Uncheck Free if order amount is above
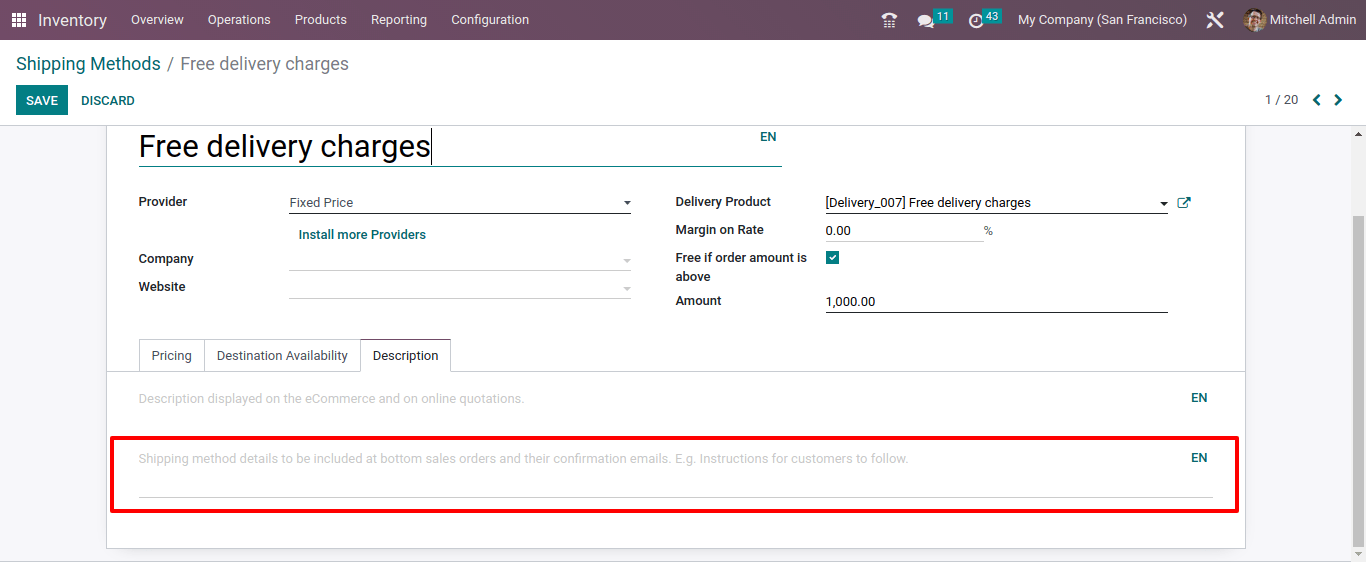This screenshot has height=562, width=1366. [x=832, y=257]
